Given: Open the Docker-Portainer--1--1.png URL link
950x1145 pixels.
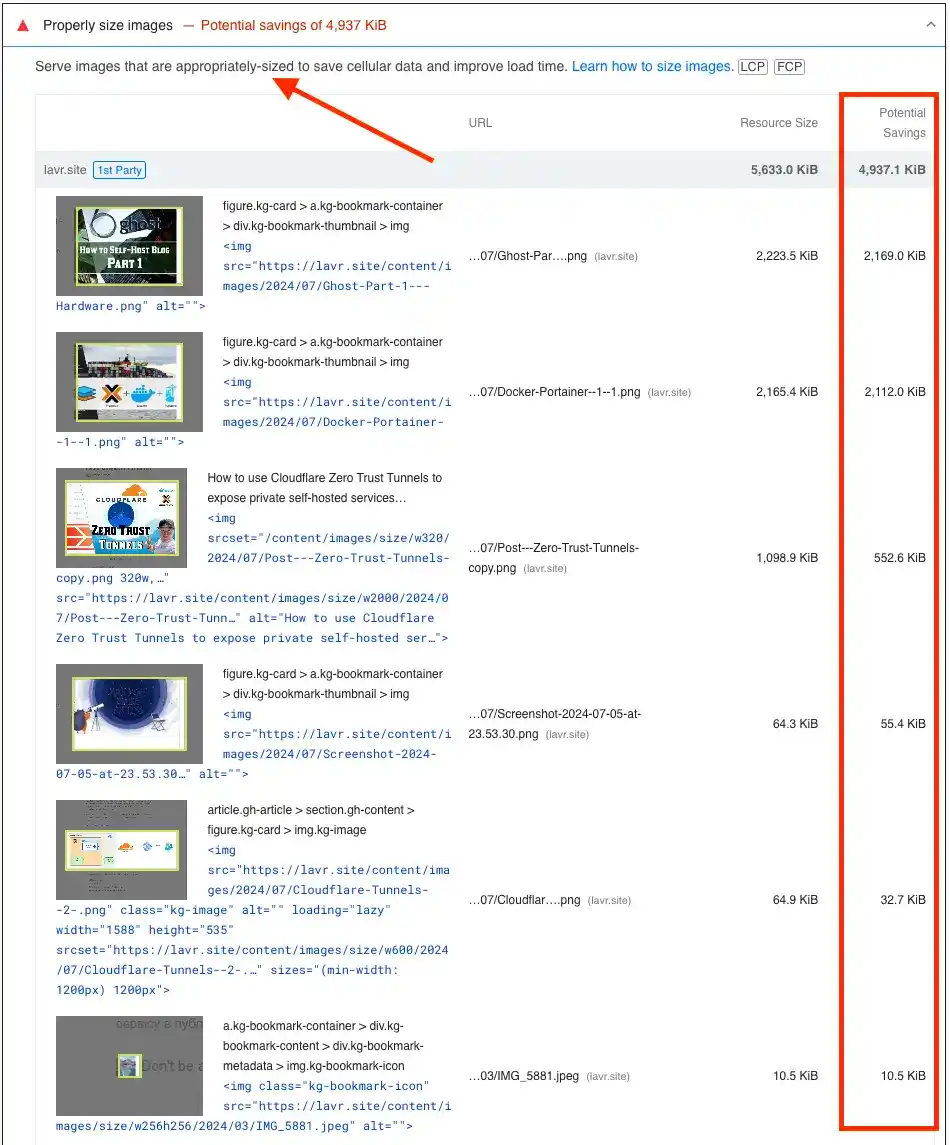Looking at the screenshot, I should tap(554, 392).
